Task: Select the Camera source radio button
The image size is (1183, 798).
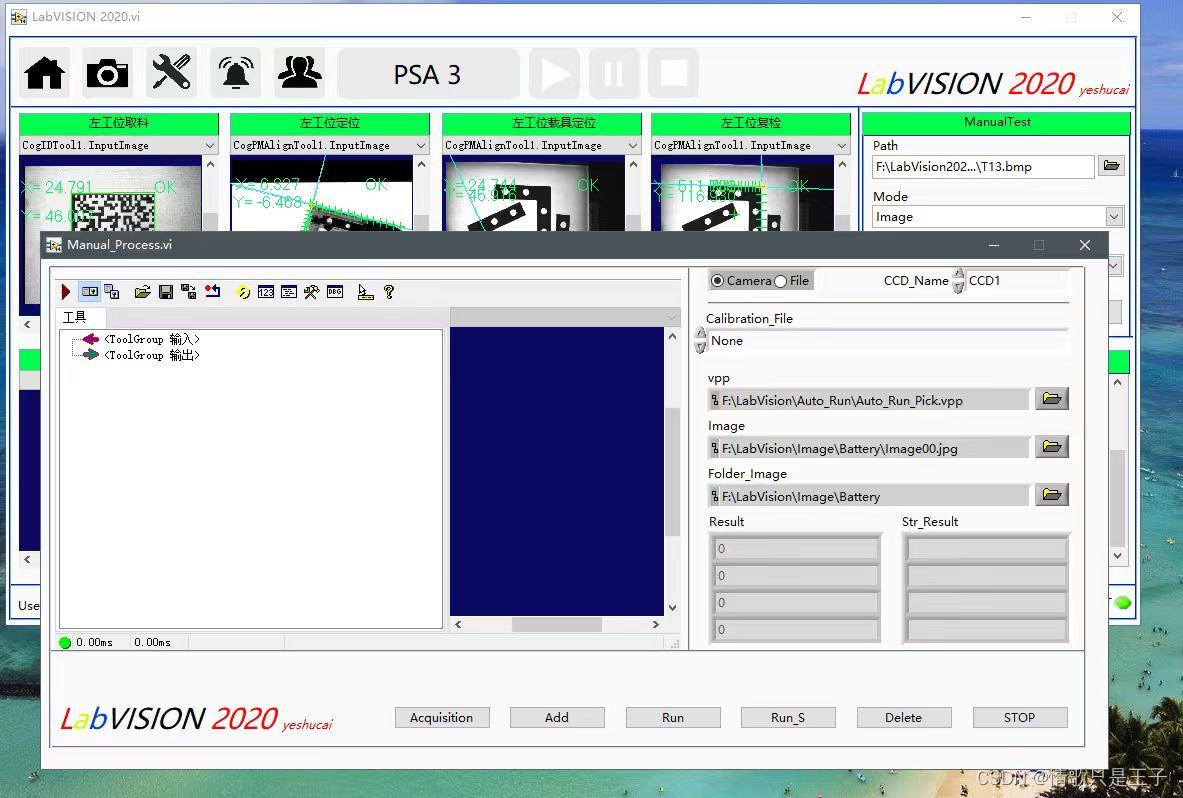Action: pos(716,281)
